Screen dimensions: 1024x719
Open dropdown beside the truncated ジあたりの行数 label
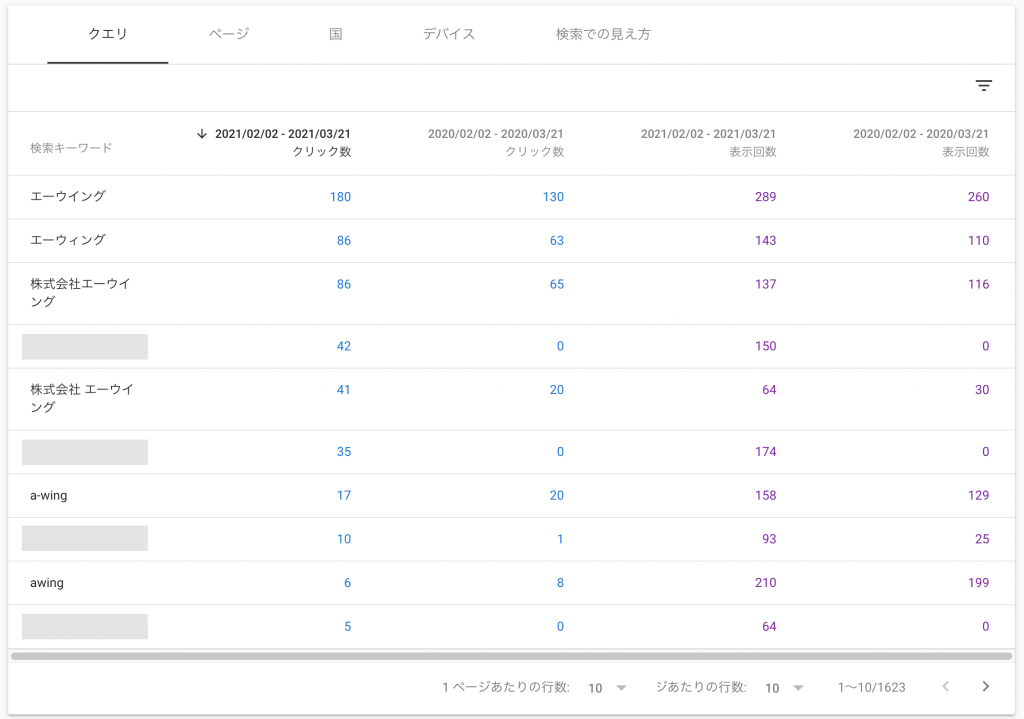pos(785,688)
